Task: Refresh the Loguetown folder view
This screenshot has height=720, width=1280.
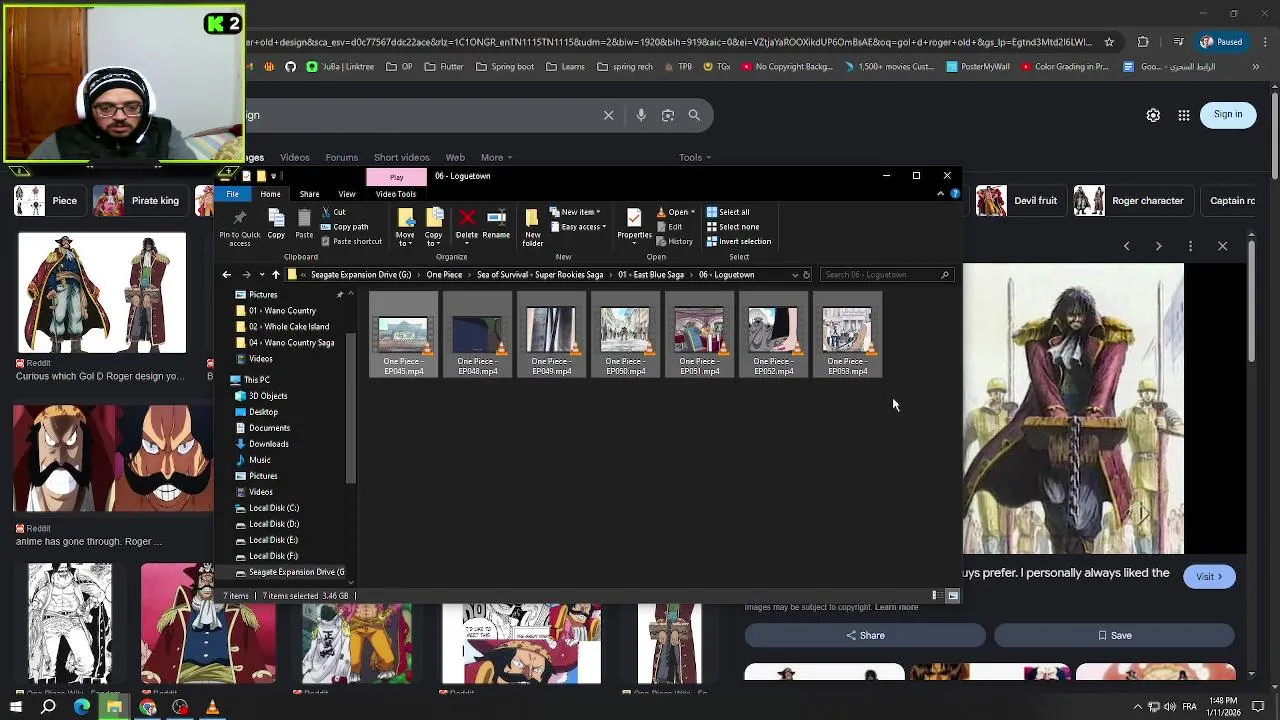Action: pyautogui.click(x=807, y=275)
